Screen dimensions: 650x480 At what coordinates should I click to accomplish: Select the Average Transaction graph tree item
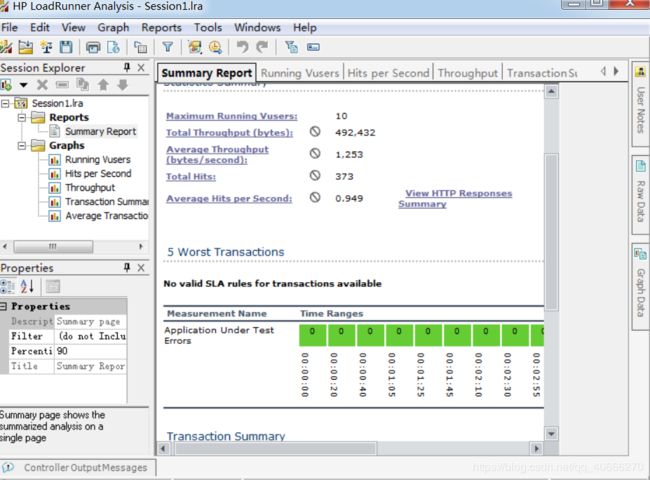[107, 216]
